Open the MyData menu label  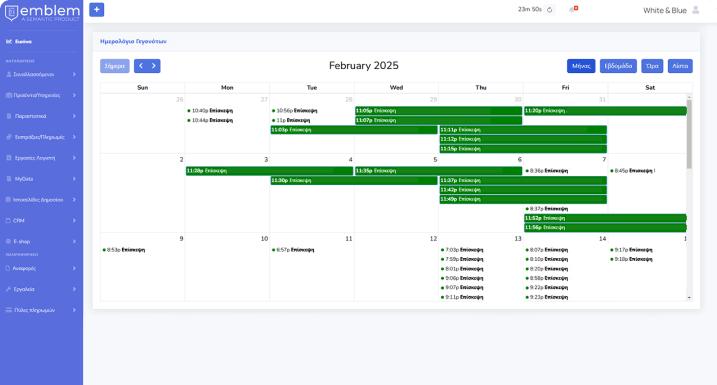[24, 179]
